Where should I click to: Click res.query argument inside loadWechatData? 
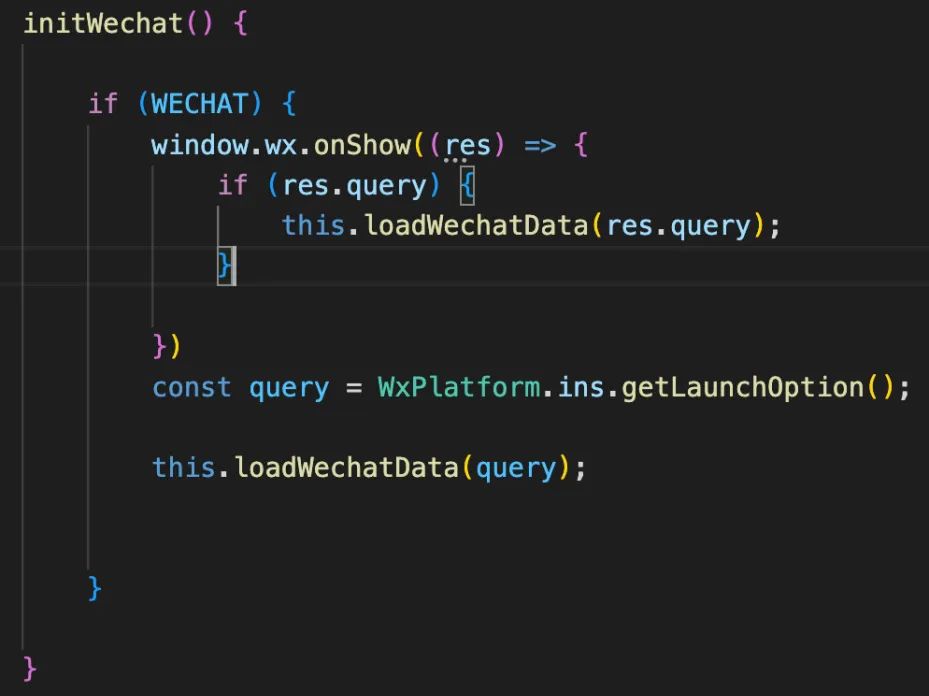click(678, 227)
